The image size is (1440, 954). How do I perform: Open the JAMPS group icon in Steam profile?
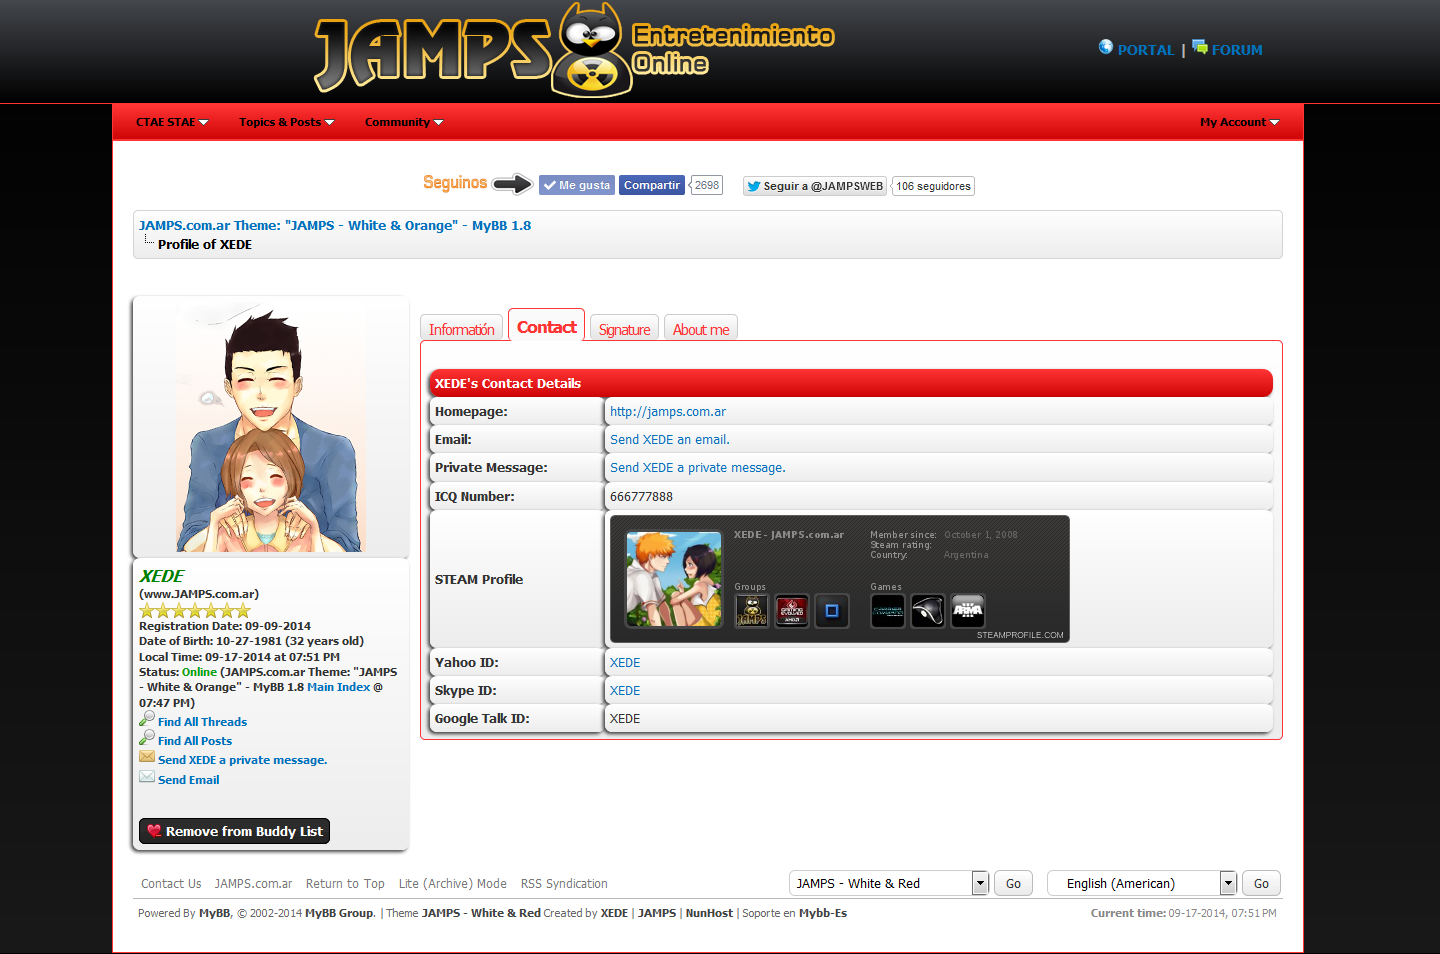click(x=751, y=611)
